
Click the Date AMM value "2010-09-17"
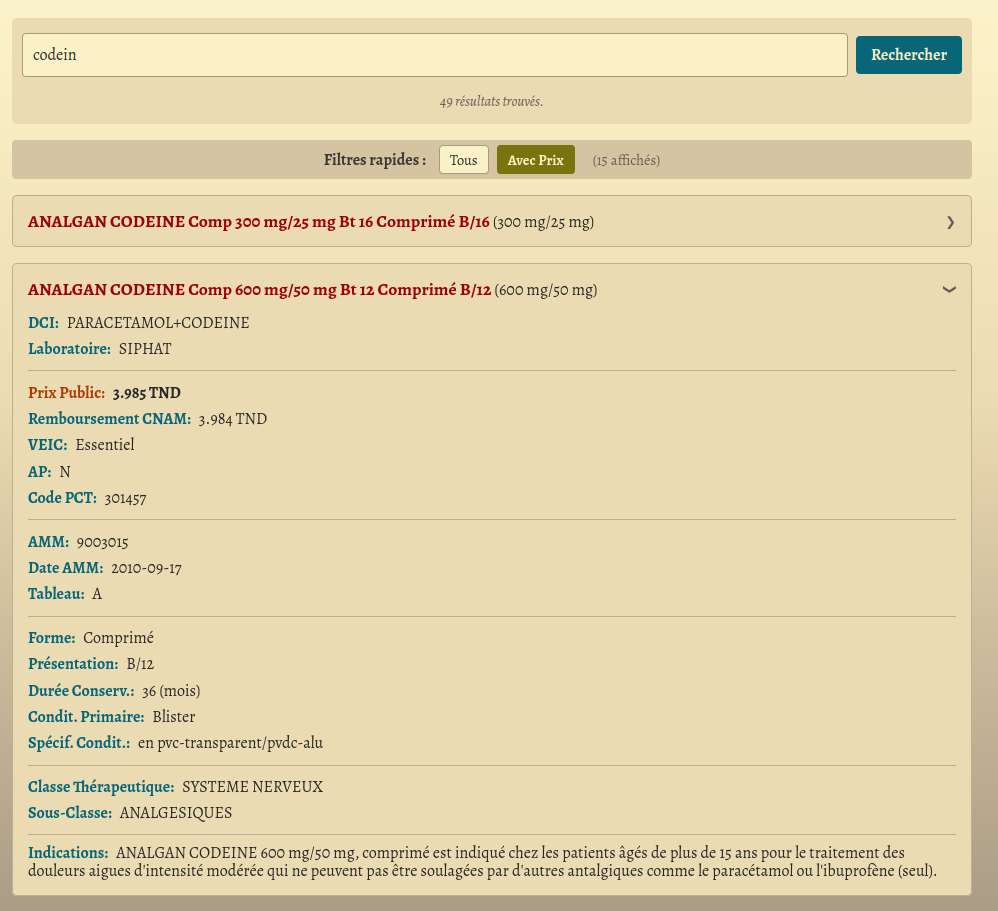pos(146,568)
